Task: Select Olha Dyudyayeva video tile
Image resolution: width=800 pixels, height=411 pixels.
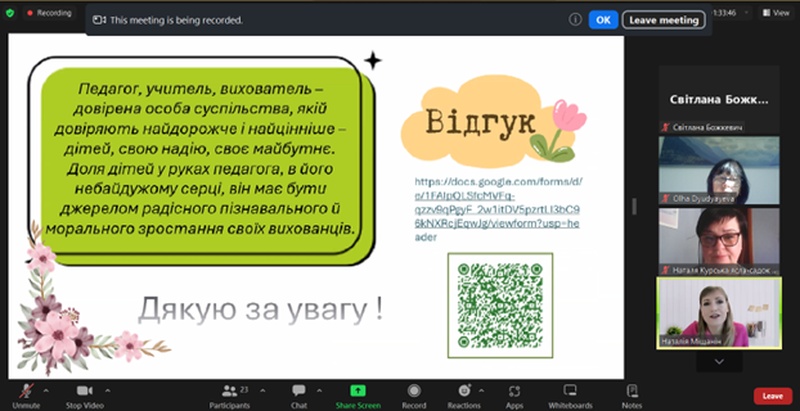Action: 719,170
